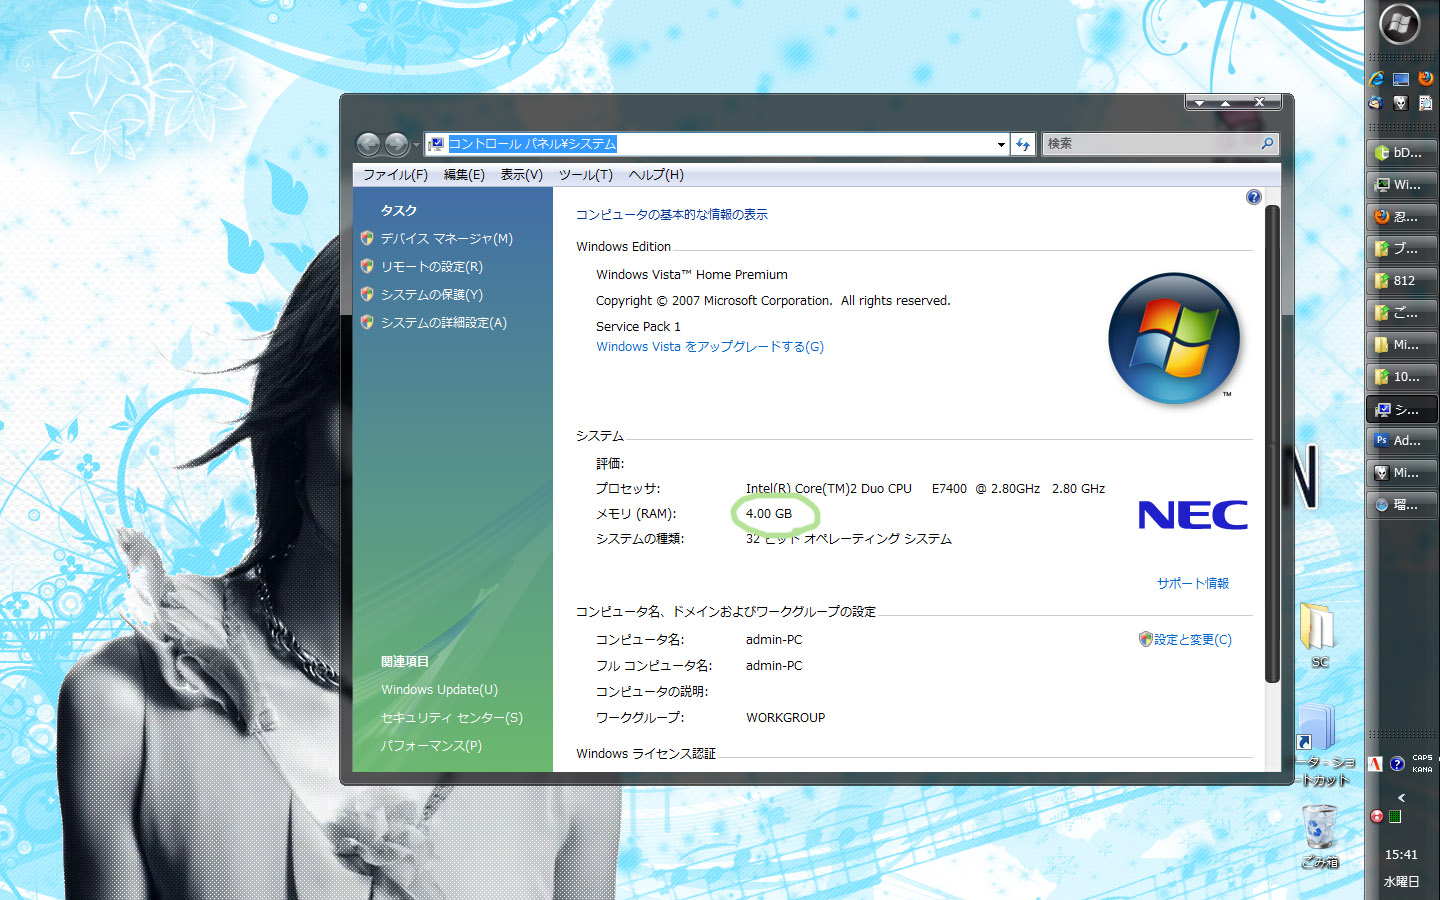Image resolution: width=1440 pixels, height=900 pixels.
Task: Open the recent pages dropdown beside Forward
Action: [416, 146]
